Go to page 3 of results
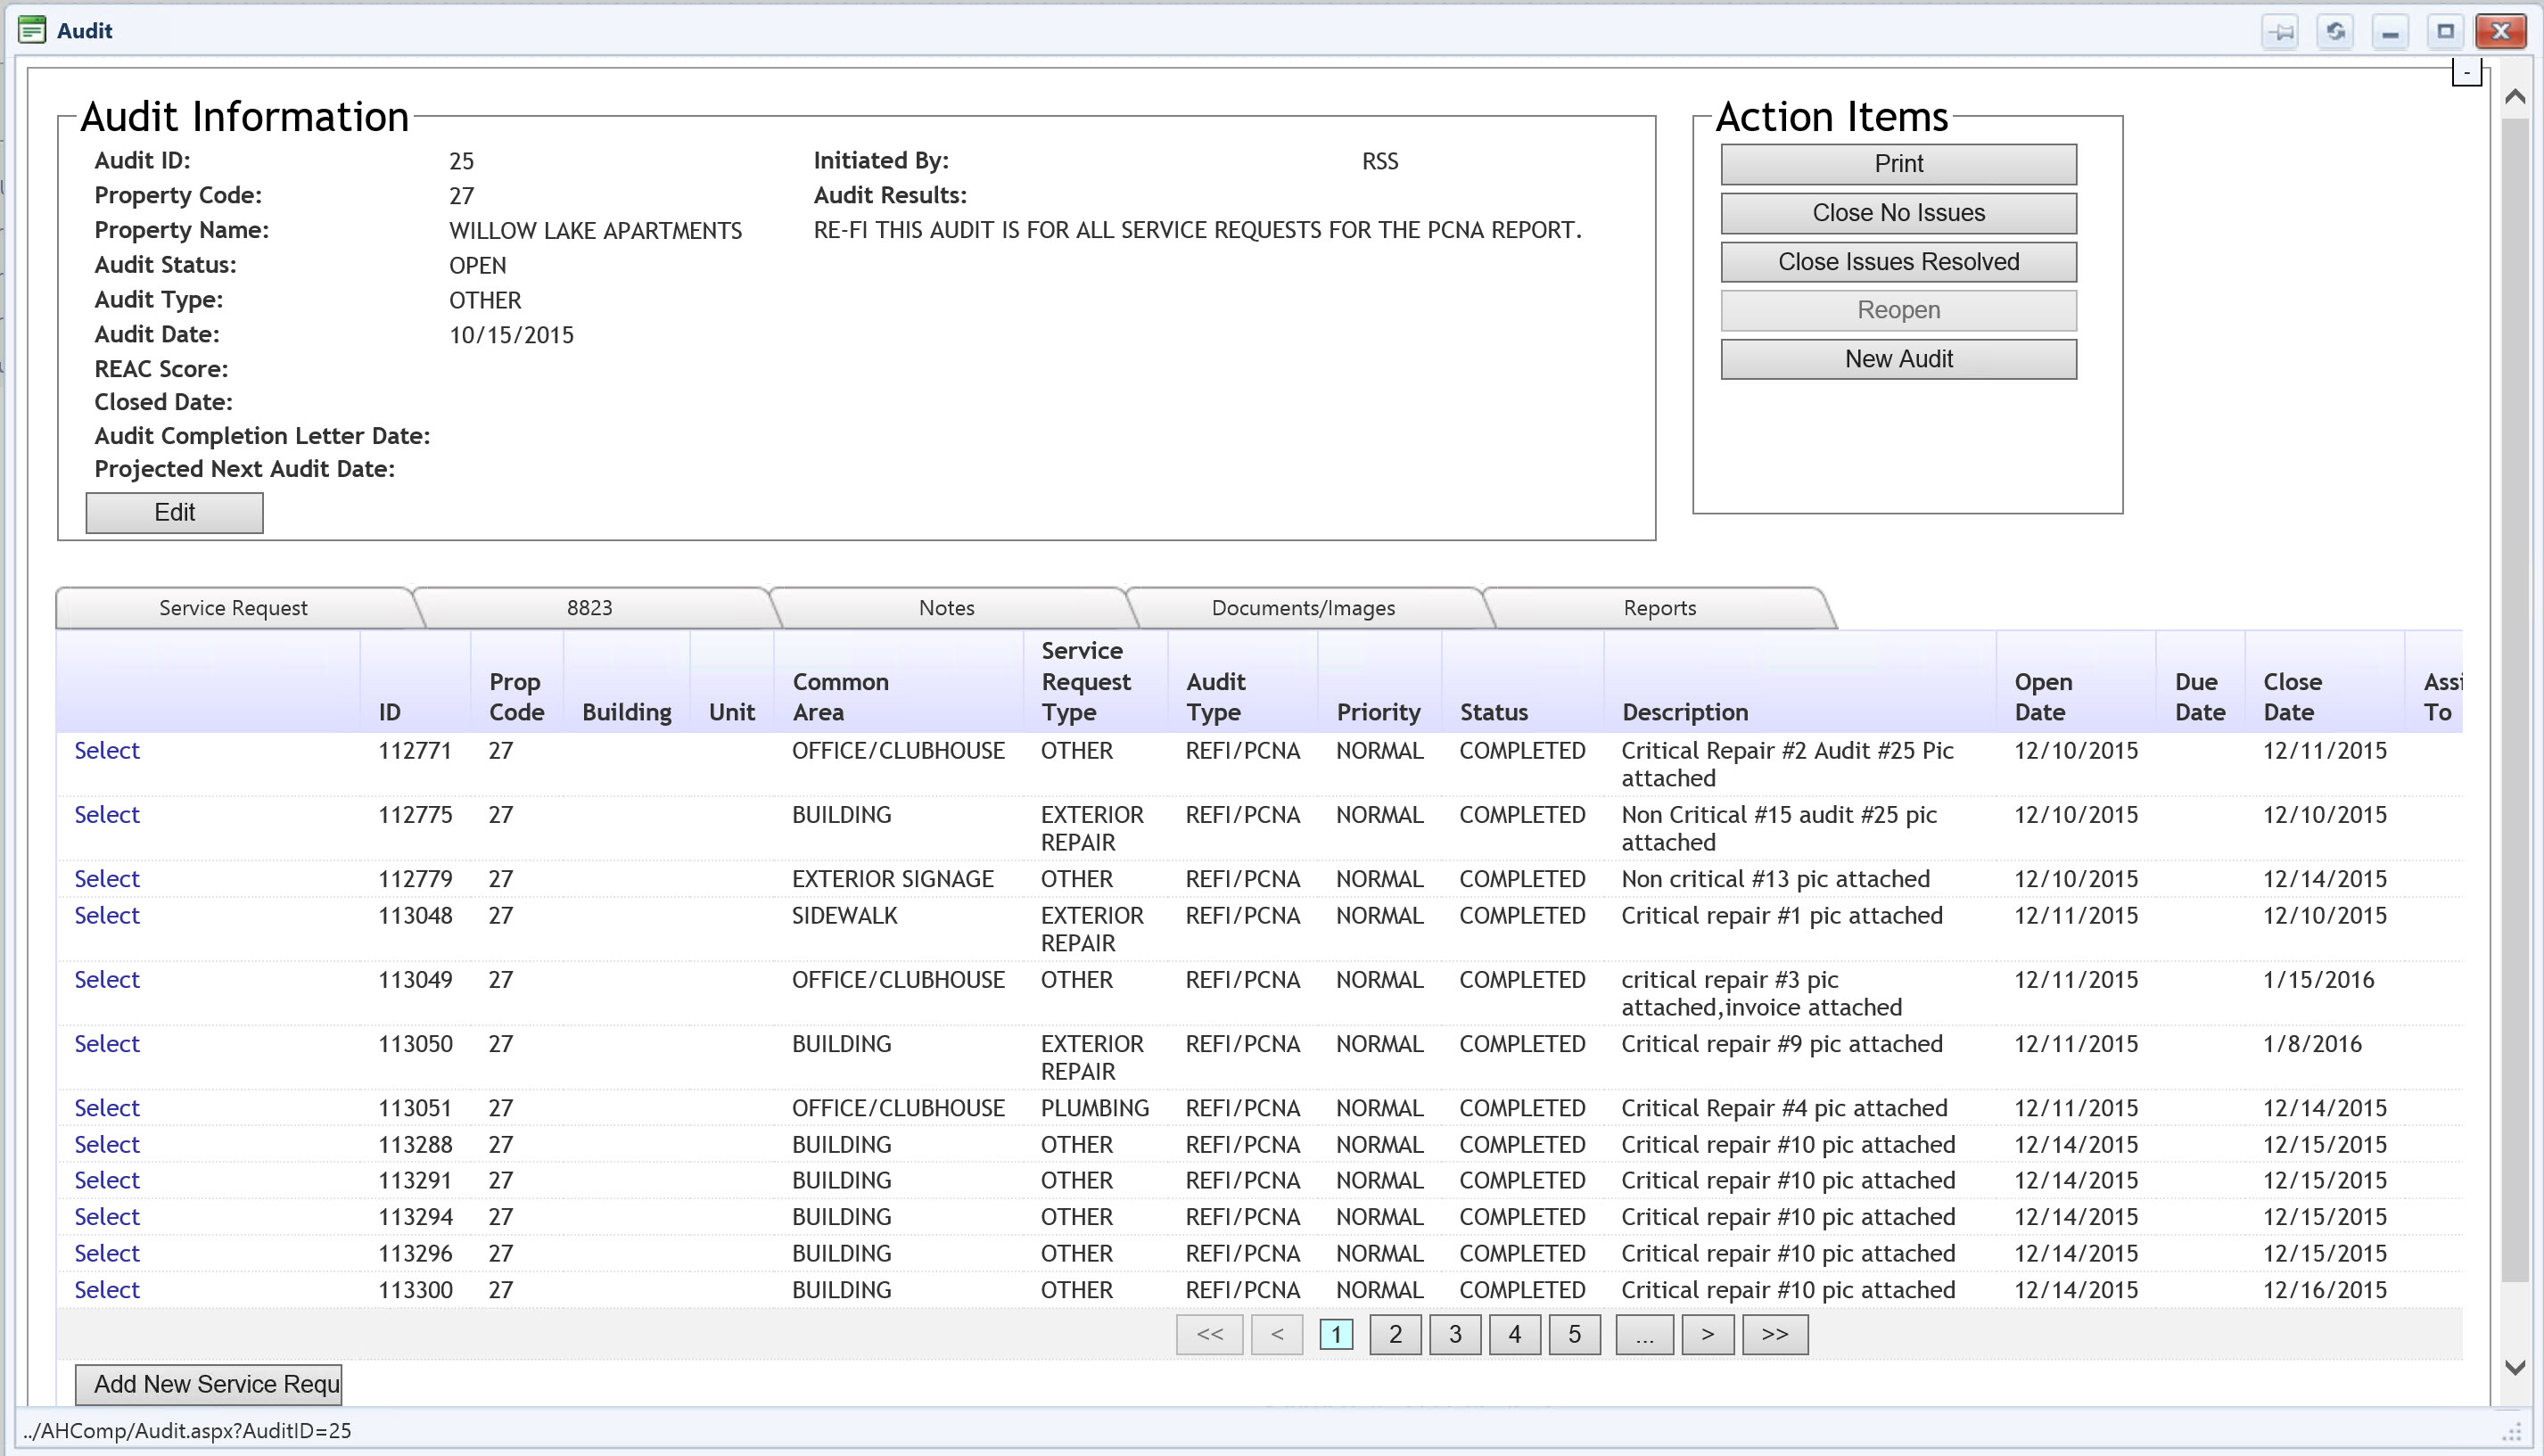 click(x=1454, y=1334)
